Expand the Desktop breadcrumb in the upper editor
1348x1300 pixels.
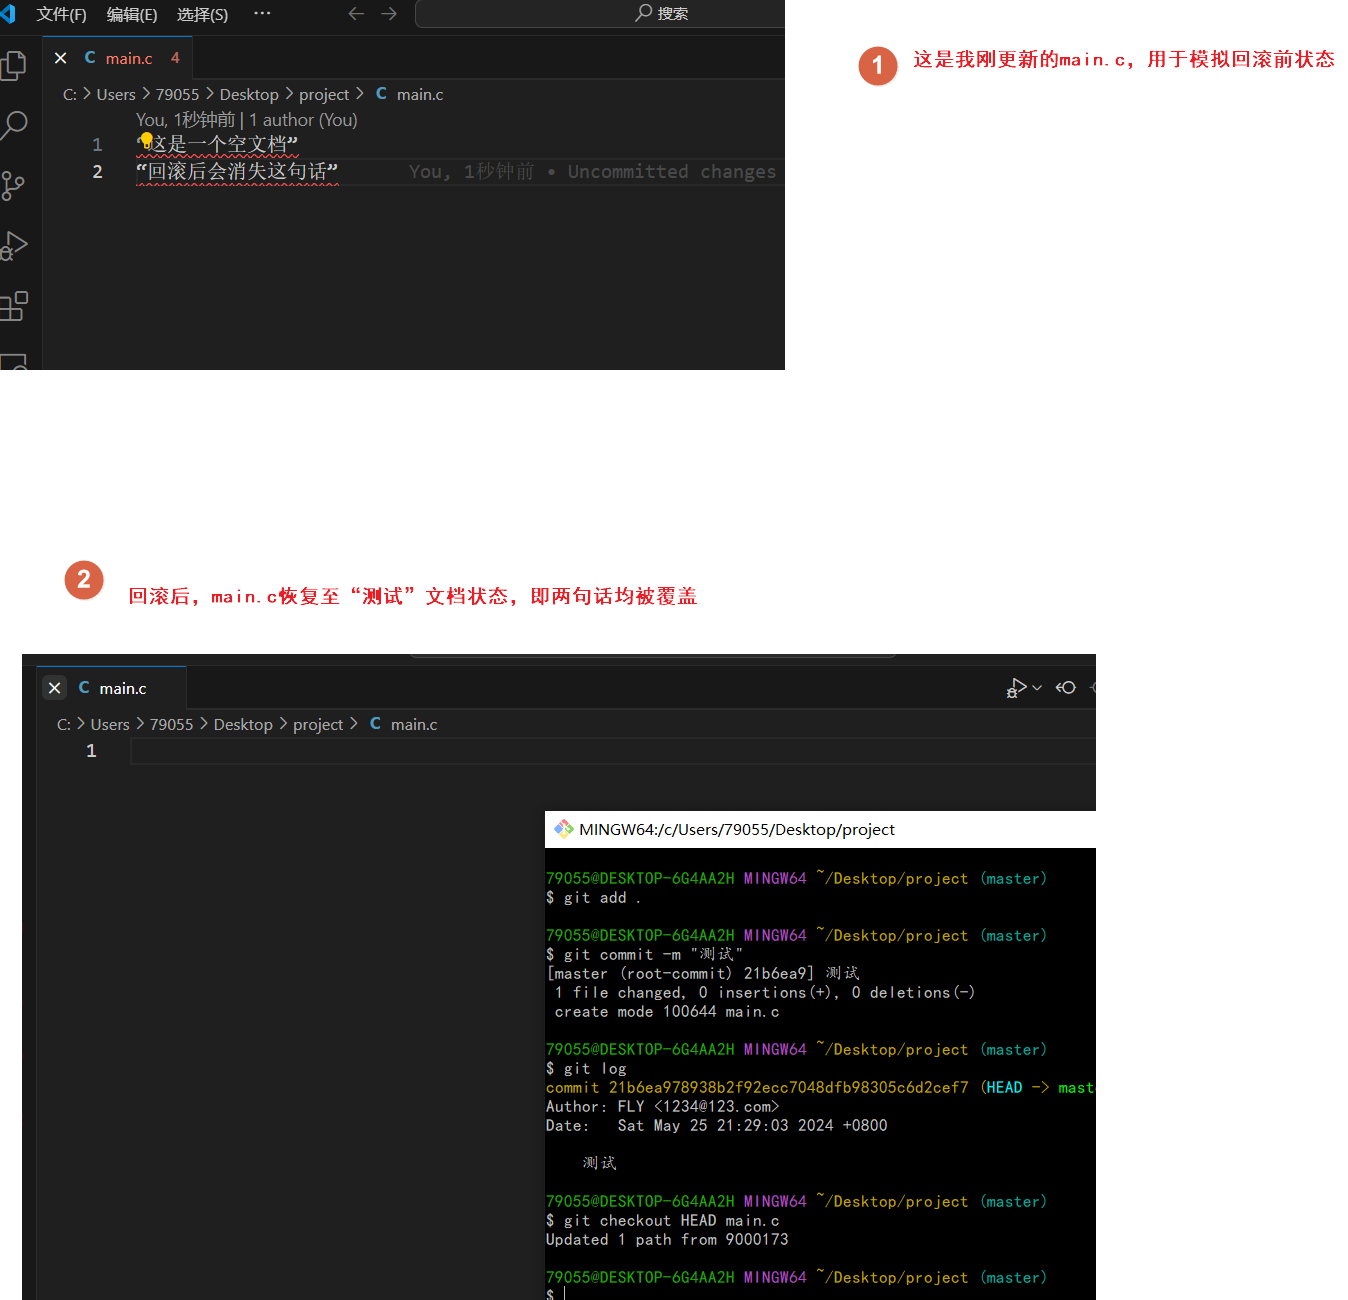[x=249, y=94]
